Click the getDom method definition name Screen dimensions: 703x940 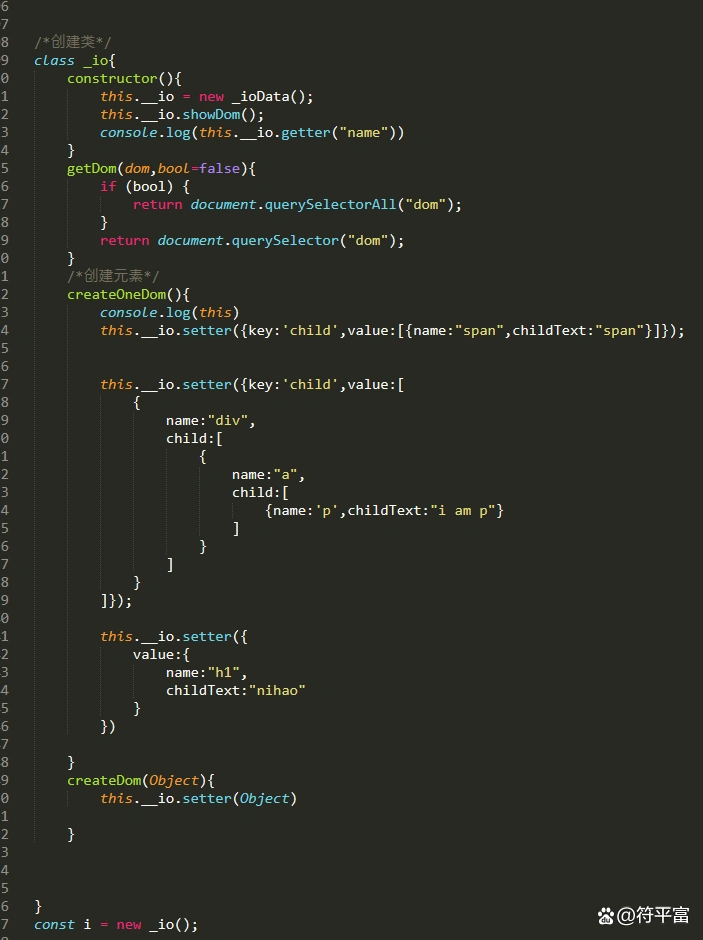92,168
